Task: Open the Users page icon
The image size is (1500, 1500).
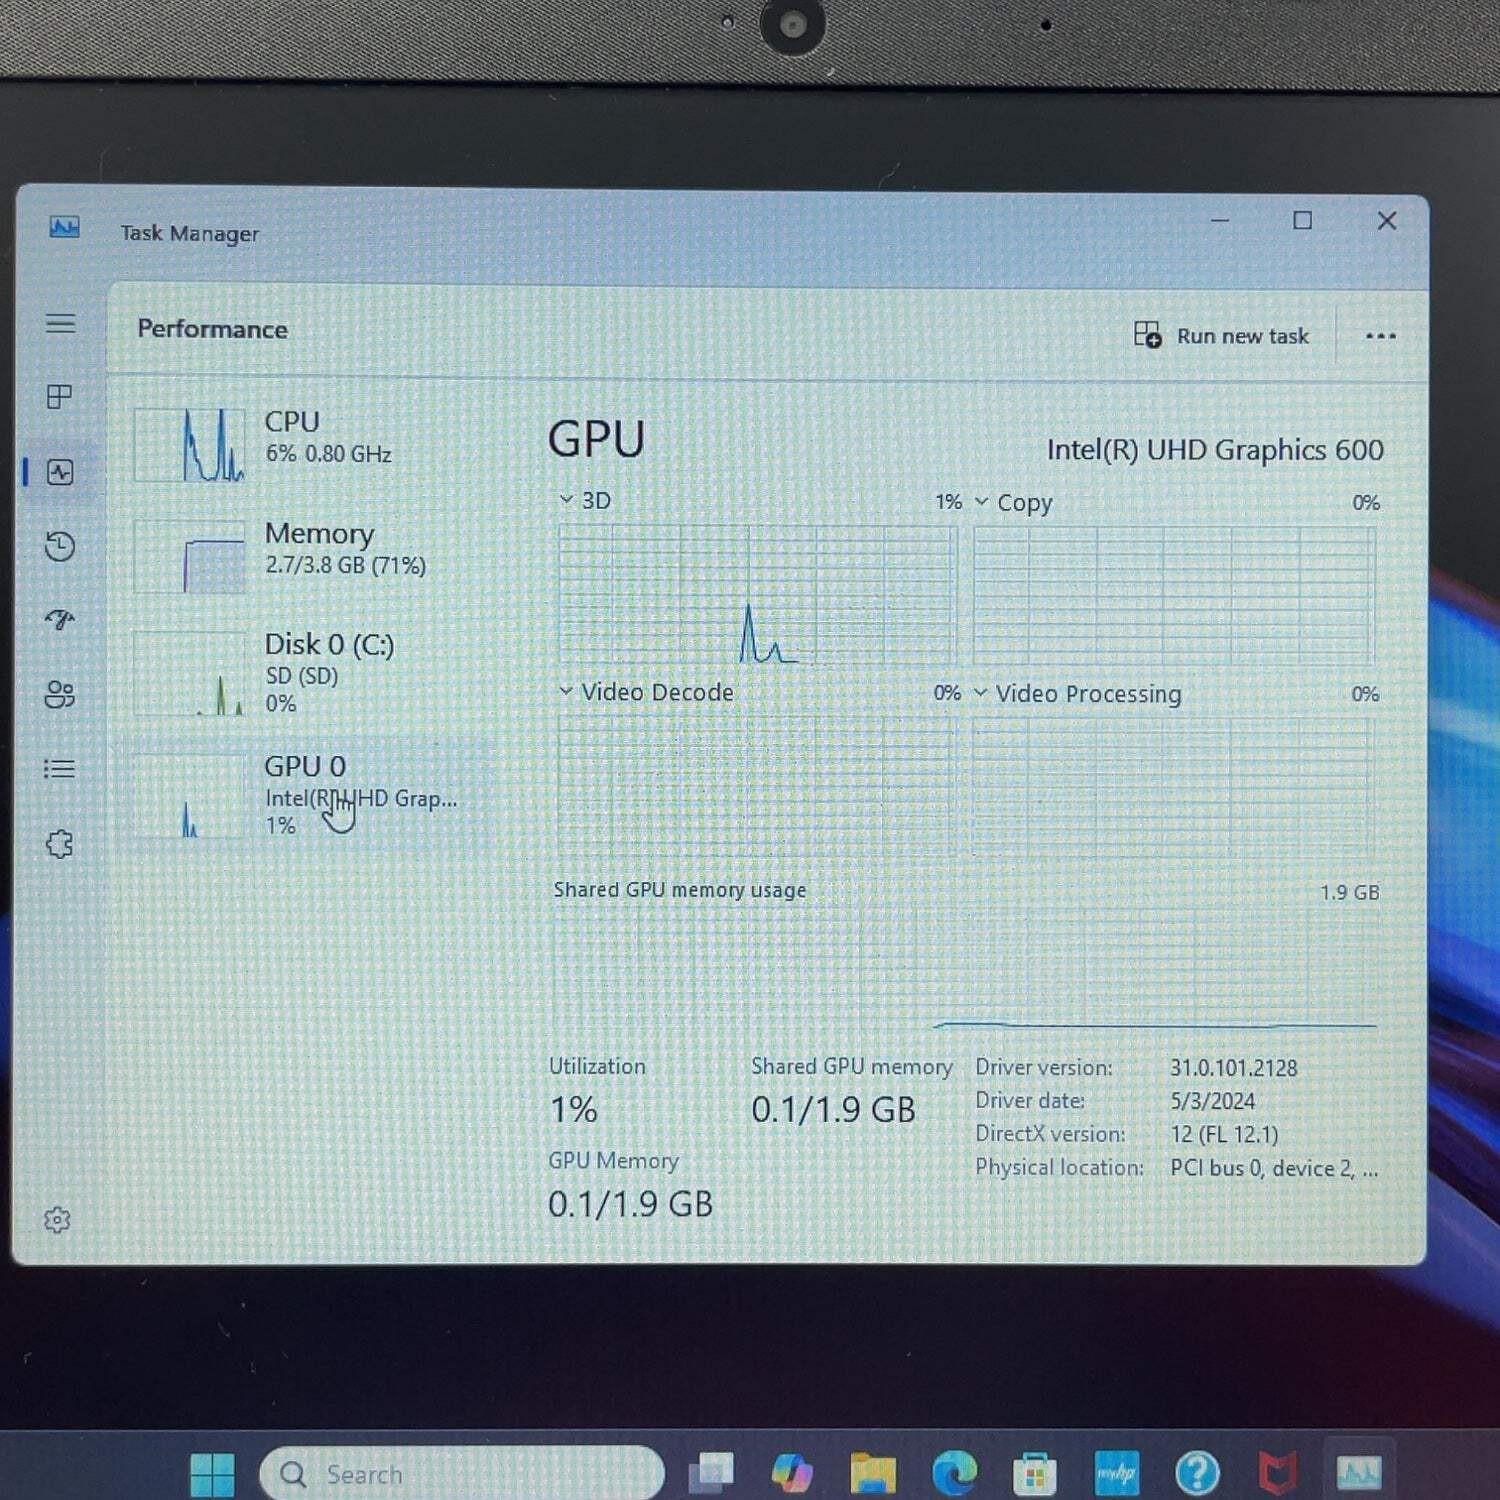Action: point(60,694)
